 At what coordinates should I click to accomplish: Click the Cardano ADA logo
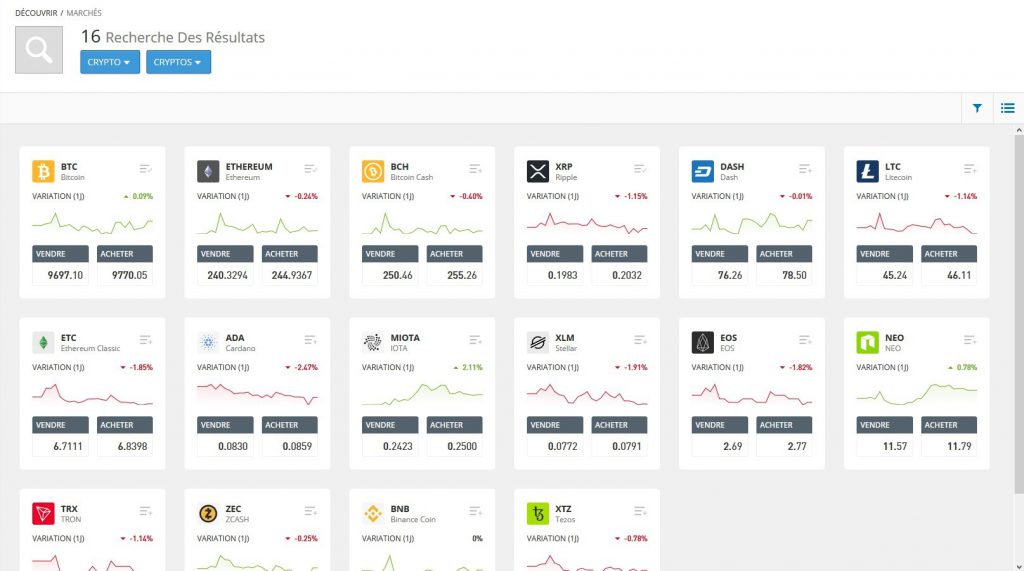click(208, 342)
